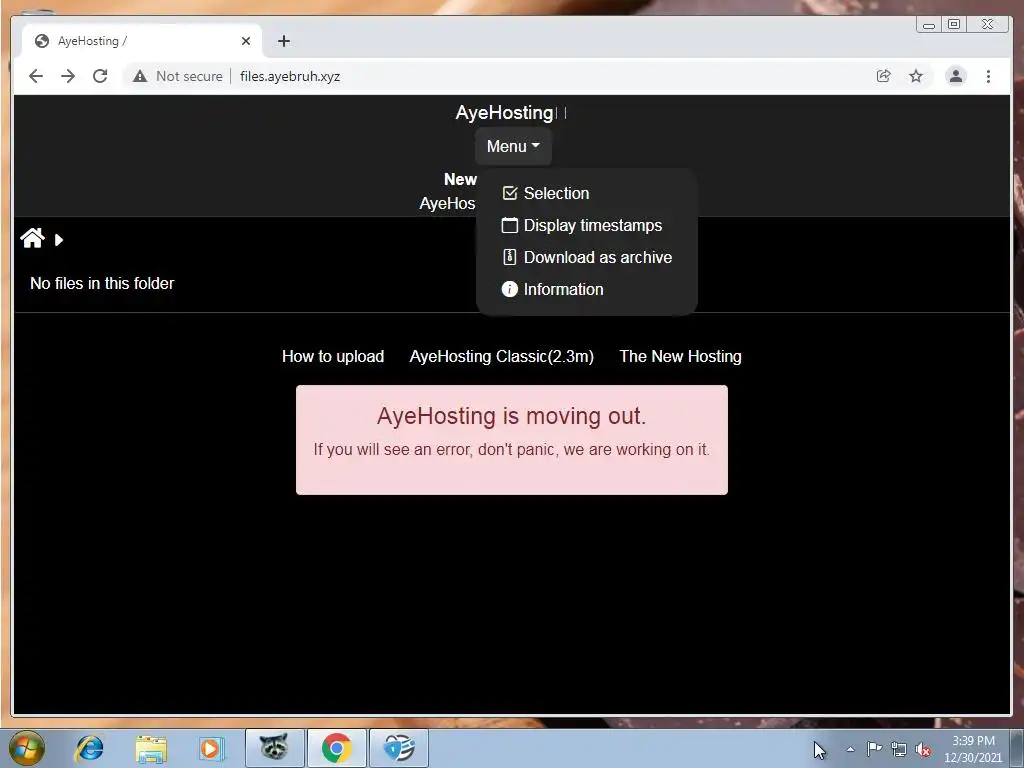Visit AyeHosting Classic(2.3m) link
1024x768 pixels.
tap(502, 357)
